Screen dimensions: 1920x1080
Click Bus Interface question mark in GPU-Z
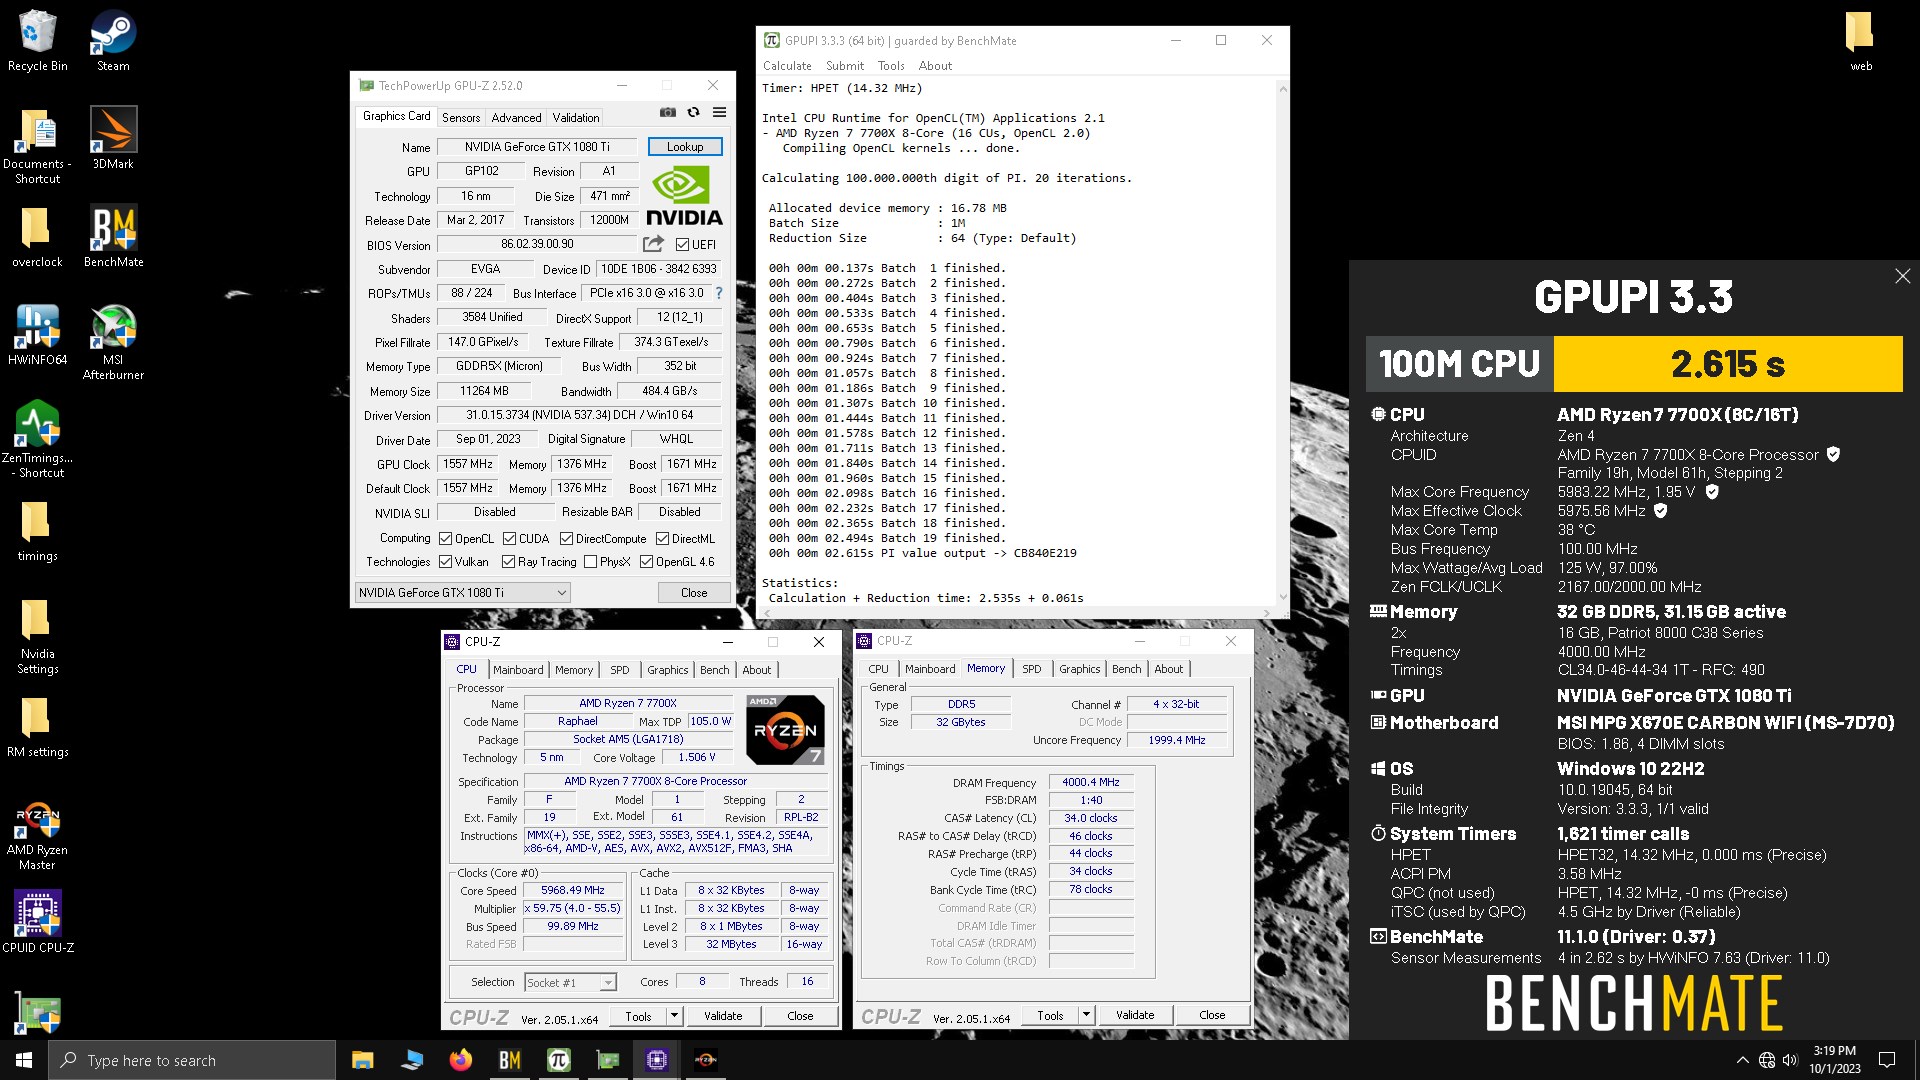pyautogui.click(x=718, y=293)
